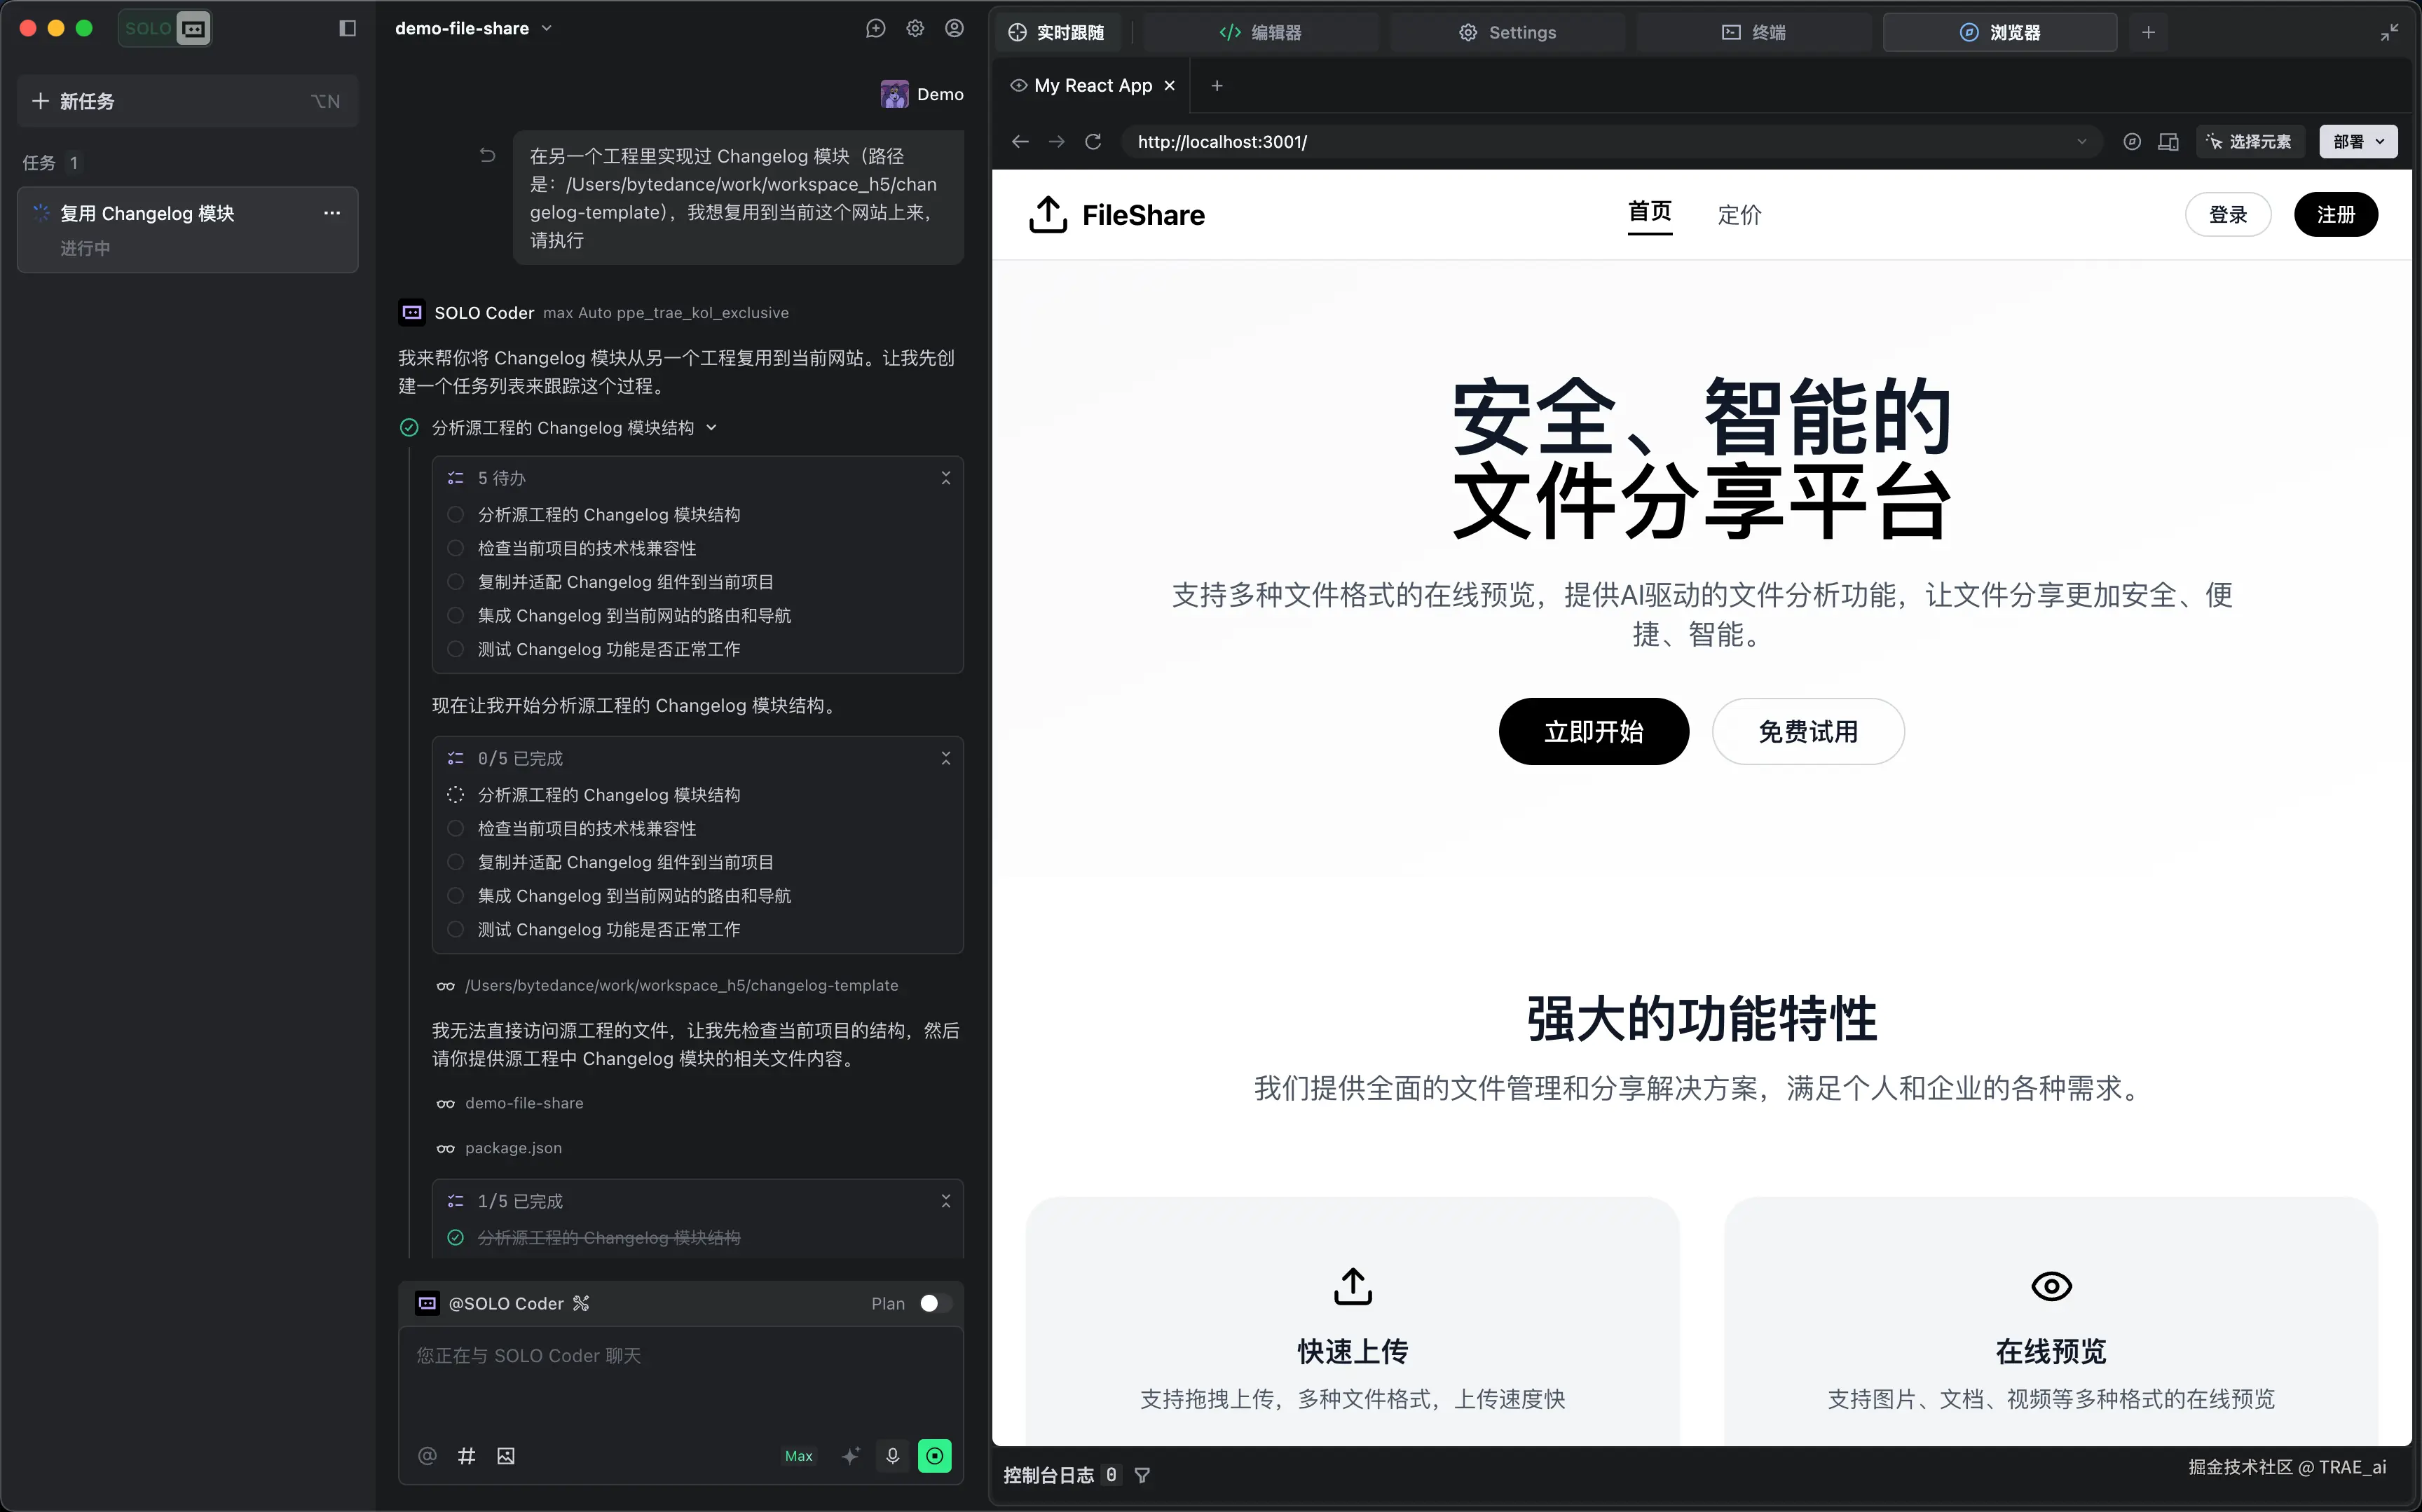Collapse the left sidebar panel icon

click(347, 28)
